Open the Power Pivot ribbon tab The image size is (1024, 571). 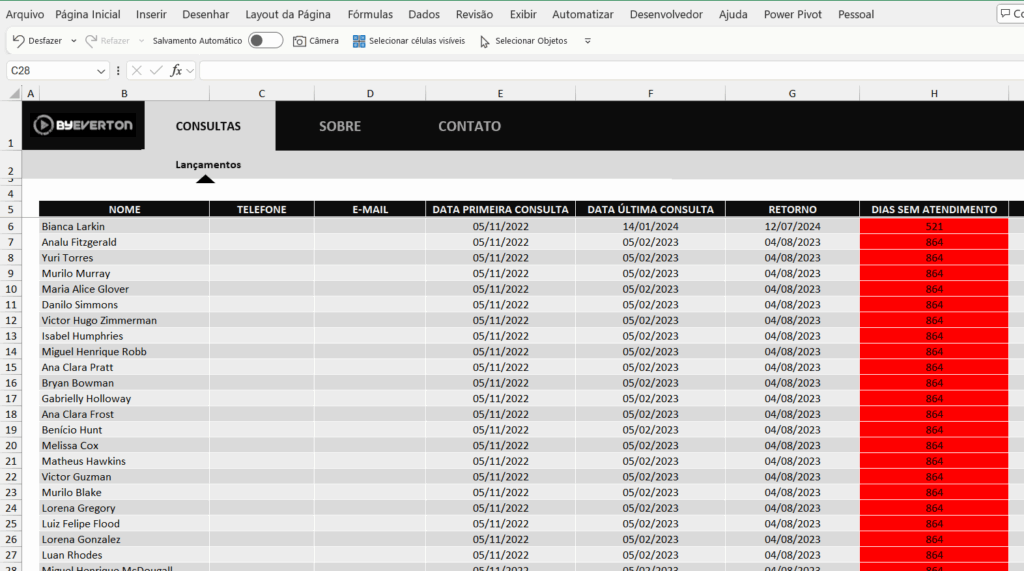coord(792,14)
